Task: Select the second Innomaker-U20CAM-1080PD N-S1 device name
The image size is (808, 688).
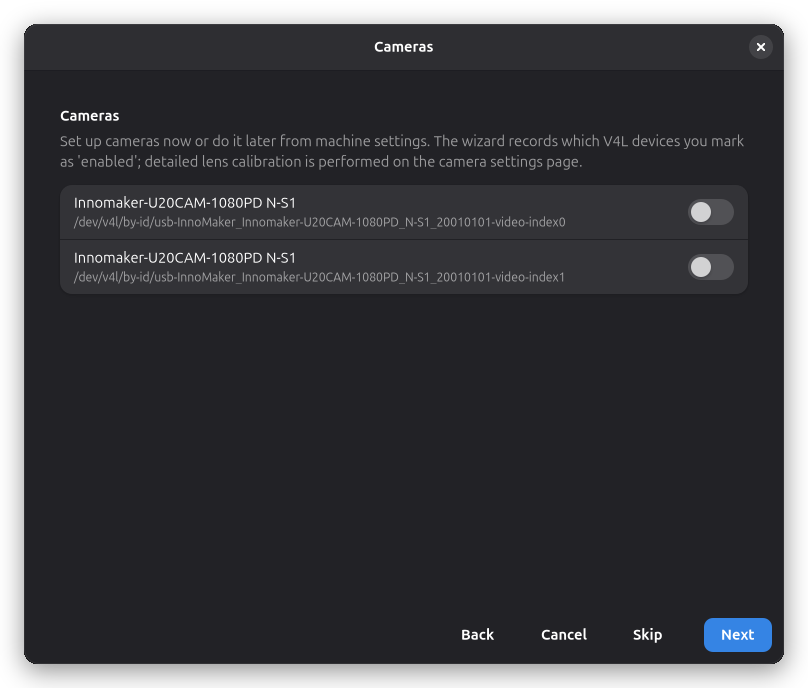Action: (184, 258)
